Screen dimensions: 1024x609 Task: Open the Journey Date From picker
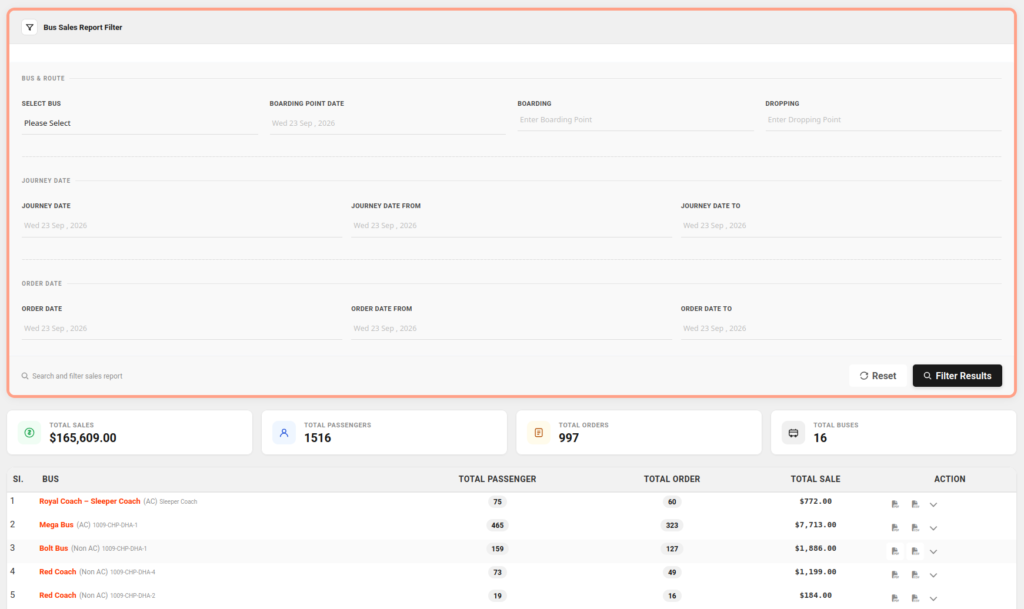(x=511, y=226)
